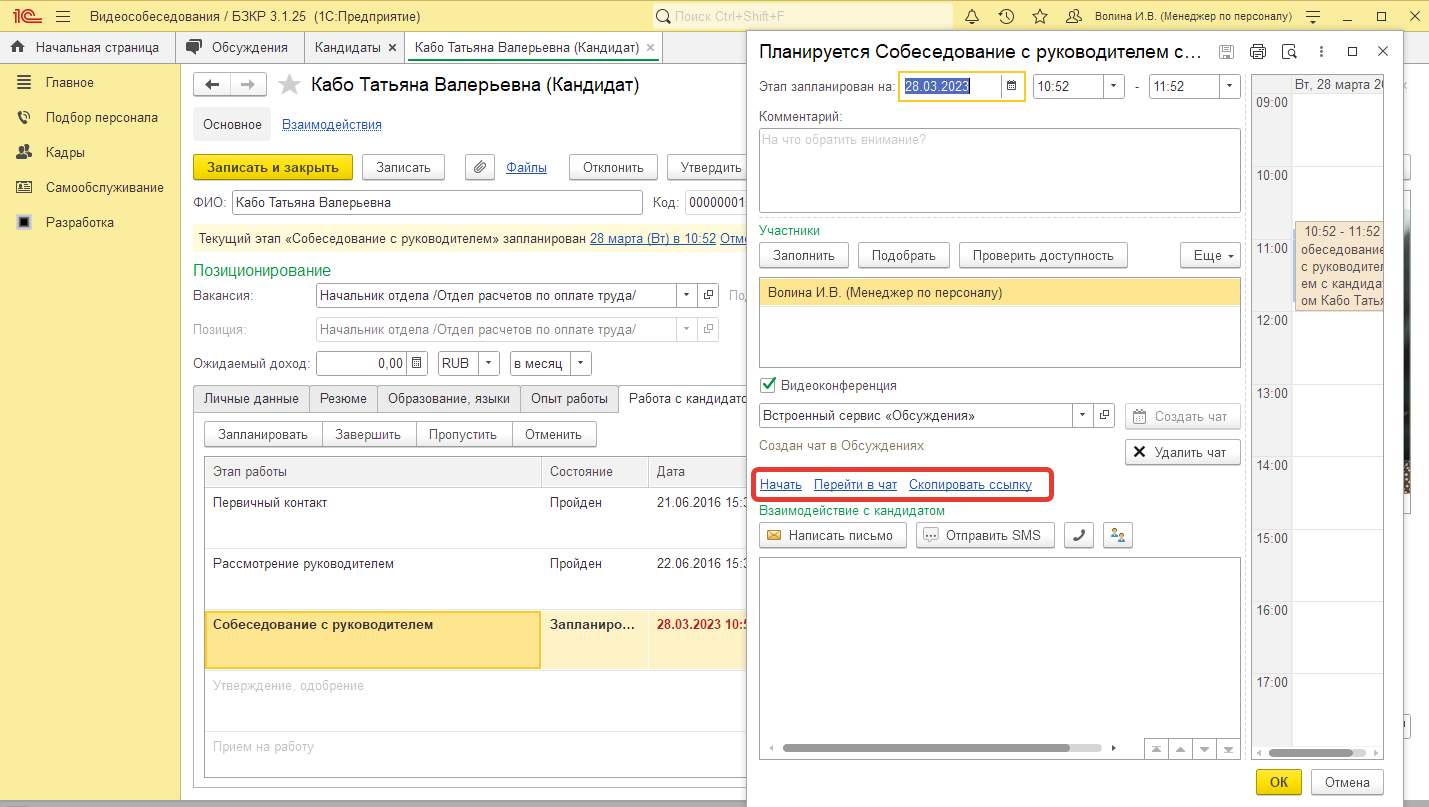The height and width of the screenshot is (807, 1429).
Task: Open the Взаимодействия link
Action: [332, 125]
